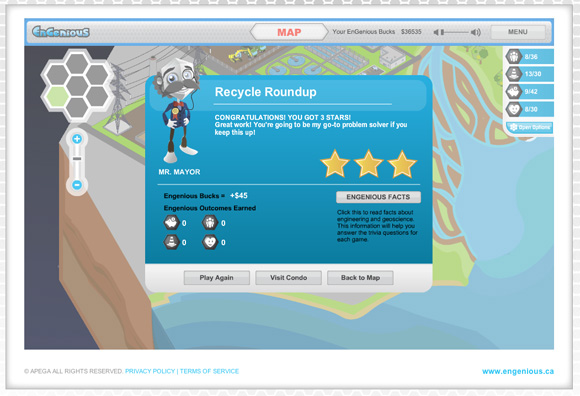Click the Mr. Mayor character
Viewport: 580px width, 396px height.
pyautogui.click(x=178, y=110)
